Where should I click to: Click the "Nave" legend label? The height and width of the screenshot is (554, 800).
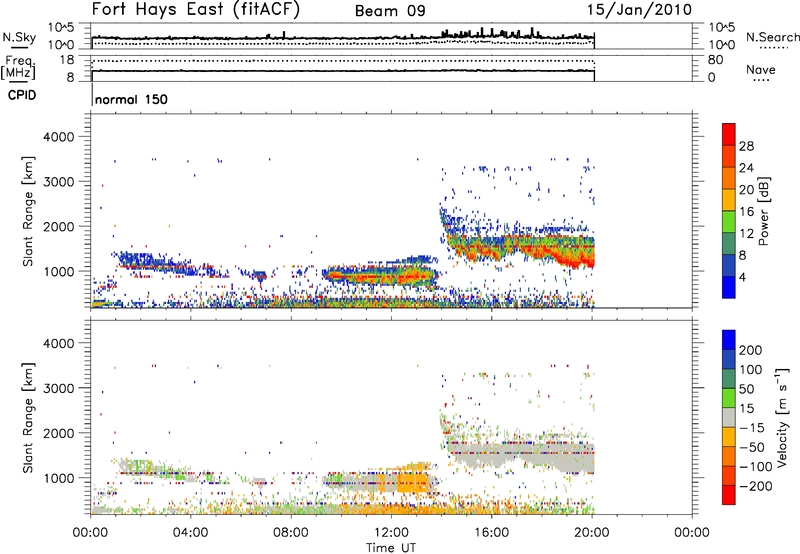[761, 70]
